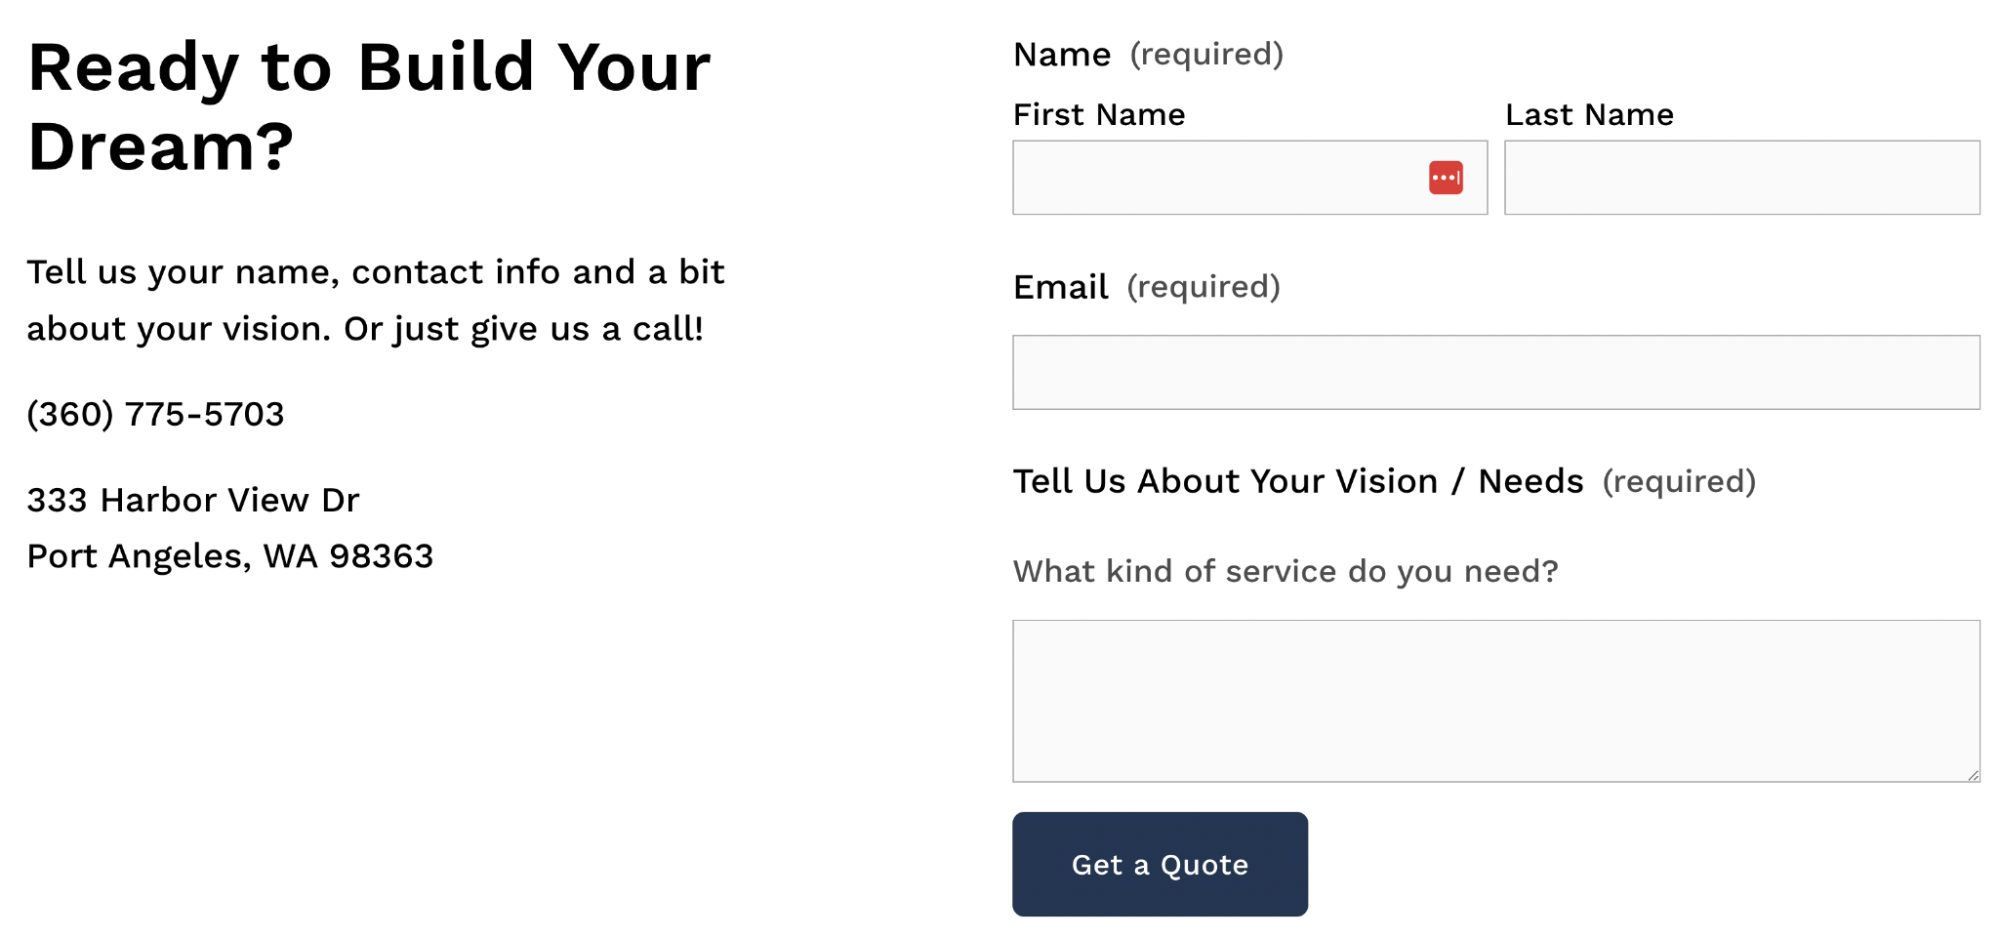This screenshot has width=1999, height=941.
Task: Click the Tell Us About Your Vision / Needs label
Action: click(1297, 481)
